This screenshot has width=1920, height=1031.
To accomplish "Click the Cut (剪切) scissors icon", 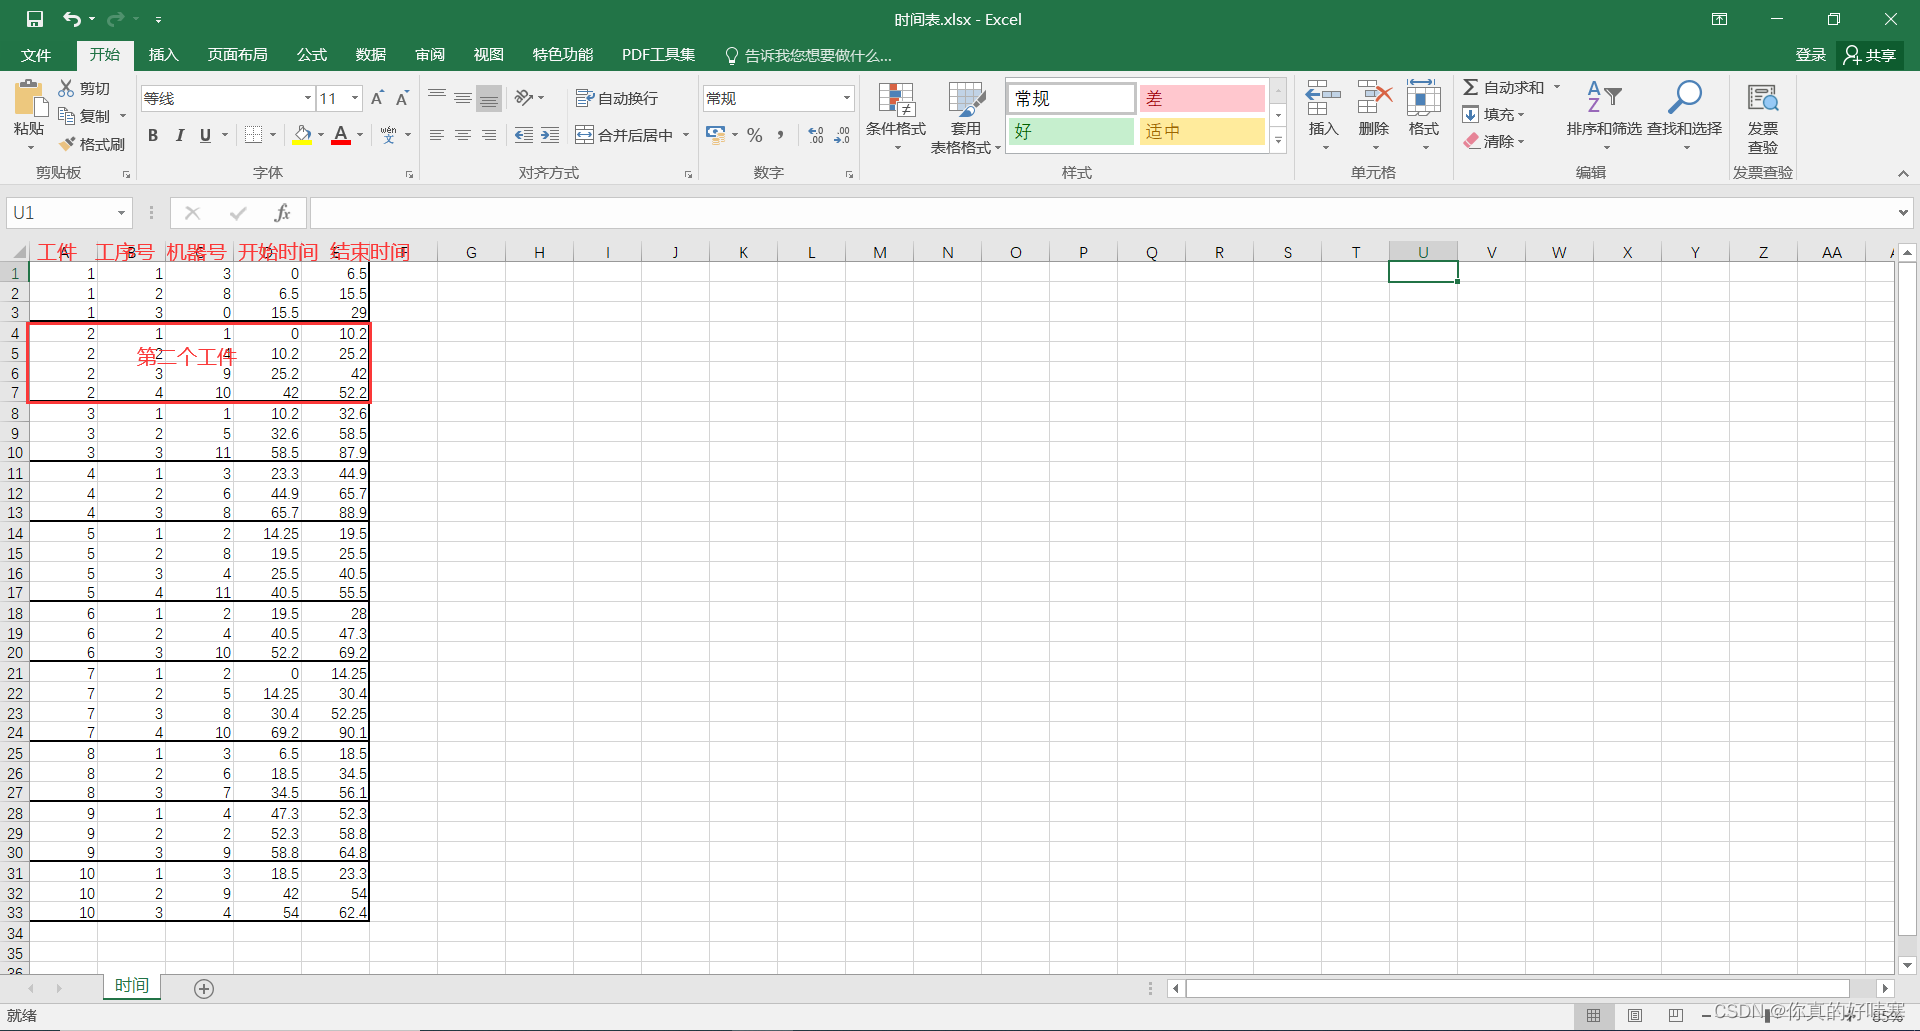I will click(67, 88).
